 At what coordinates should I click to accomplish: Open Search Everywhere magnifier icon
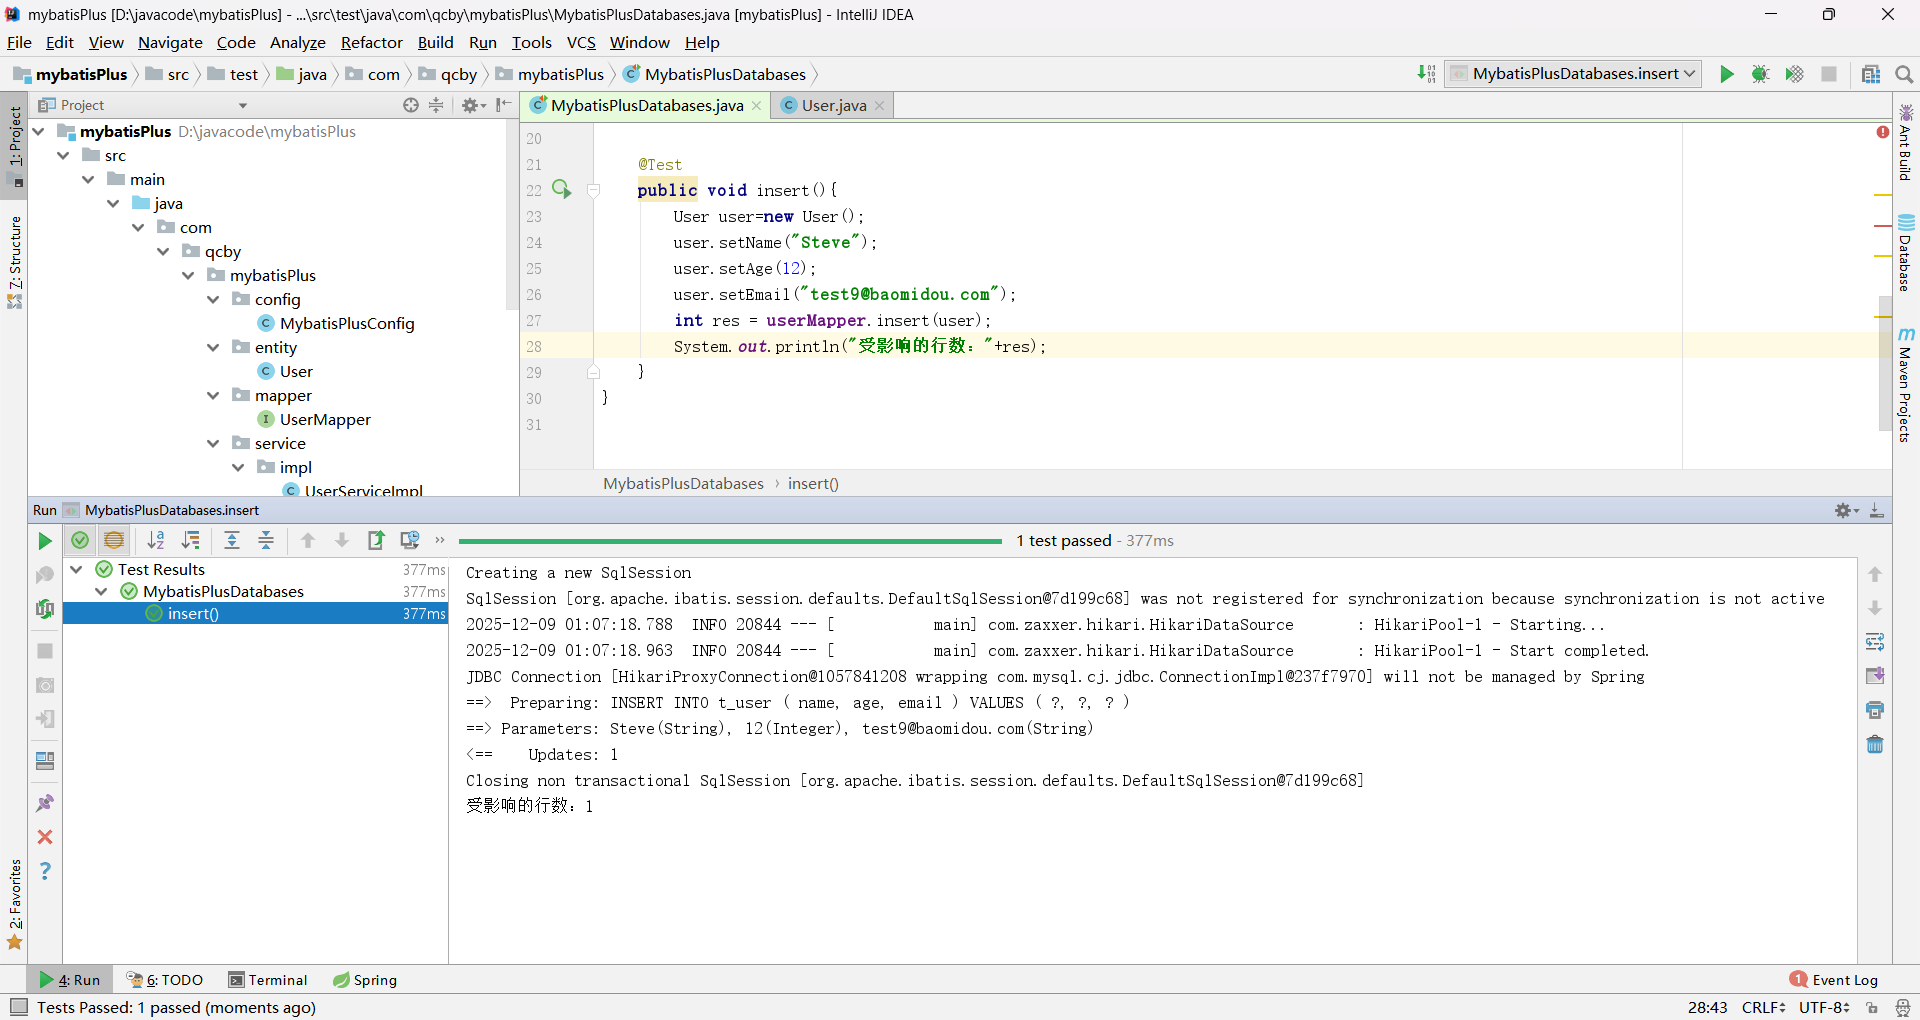[x=1904, y=74]
